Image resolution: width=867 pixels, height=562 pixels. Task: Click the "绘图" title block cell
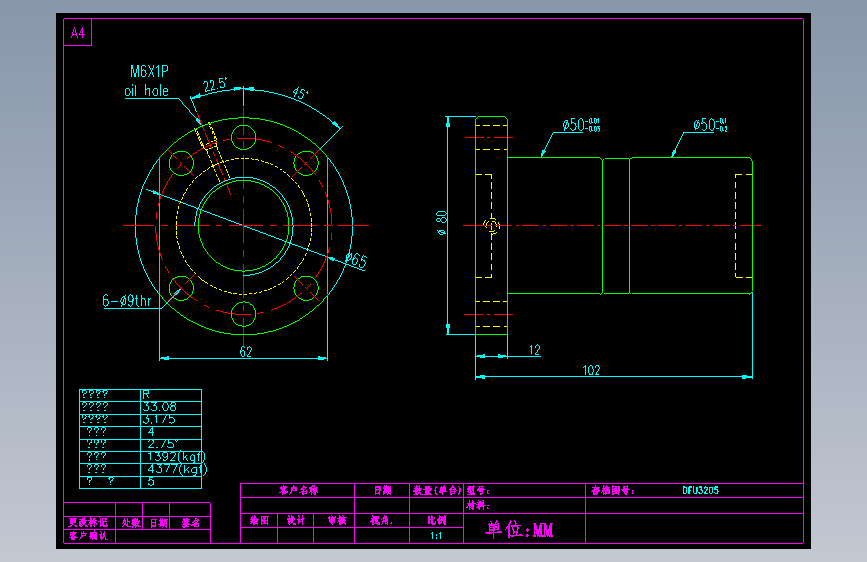pos(259,520)
